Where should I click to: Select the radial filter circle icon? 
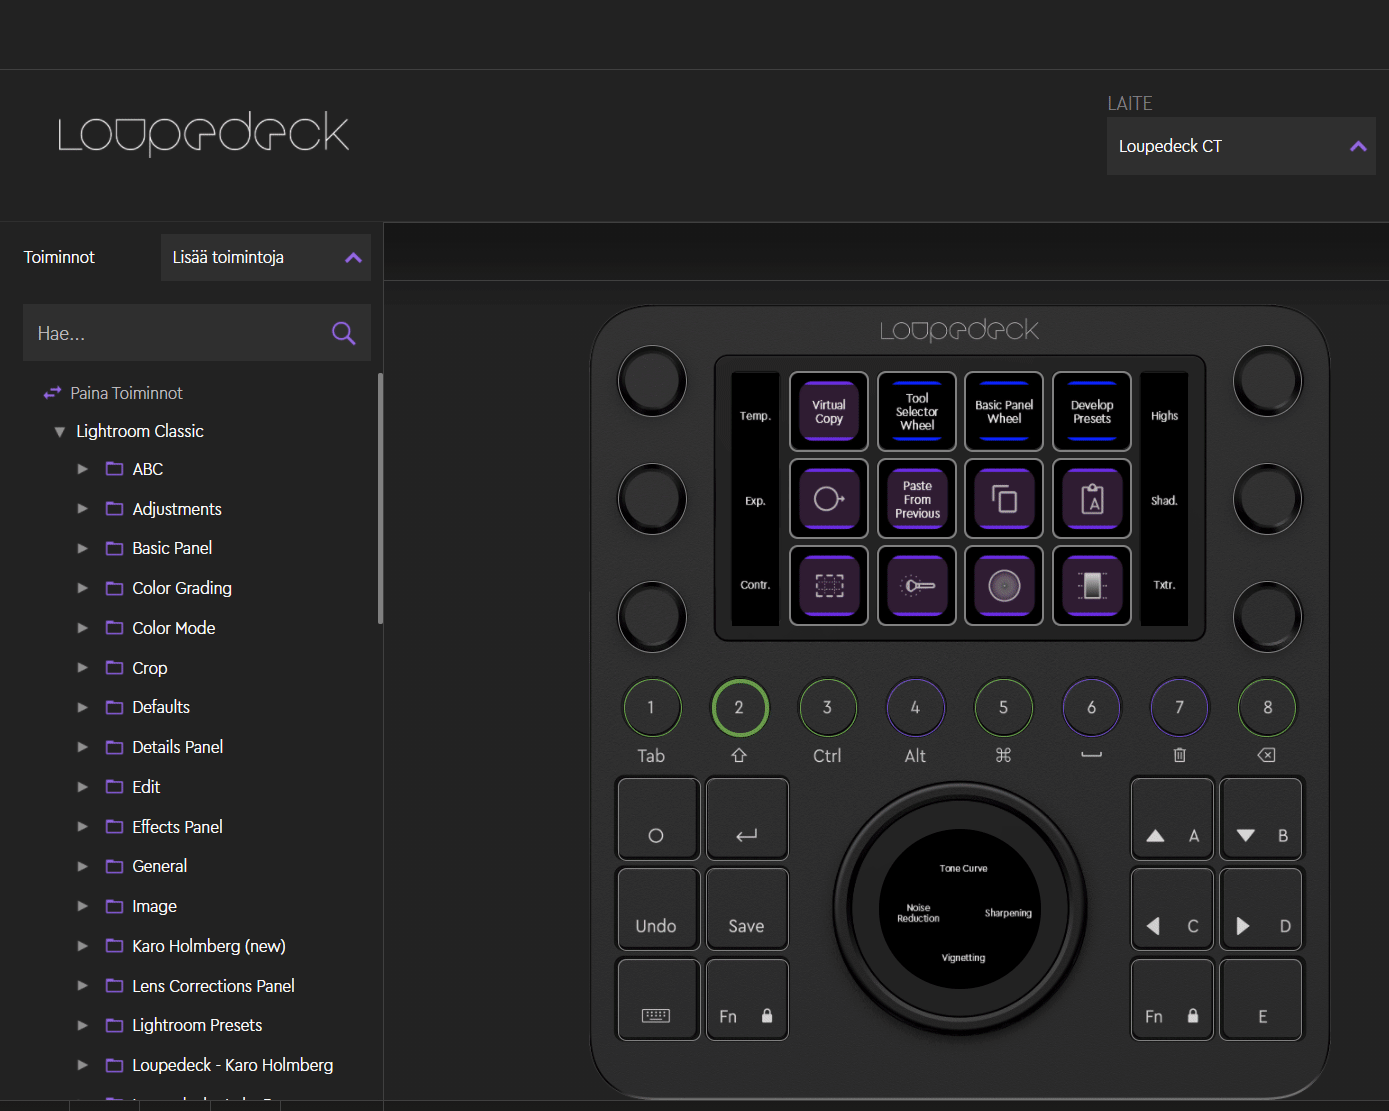pyautogui.click(x=1004, y=585)
